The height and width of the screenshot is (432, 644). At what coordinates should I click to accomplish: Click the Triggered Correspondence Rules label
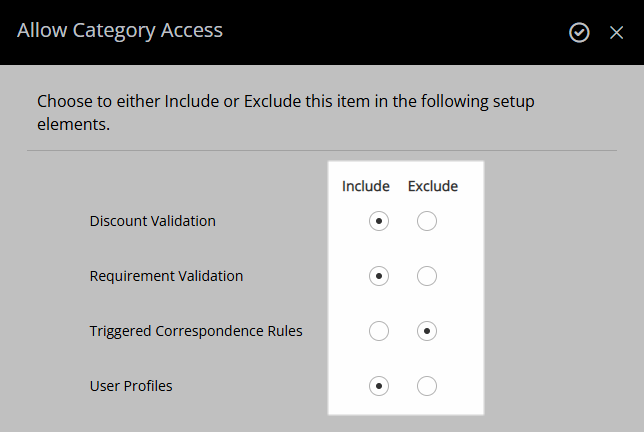coord(196,331)
